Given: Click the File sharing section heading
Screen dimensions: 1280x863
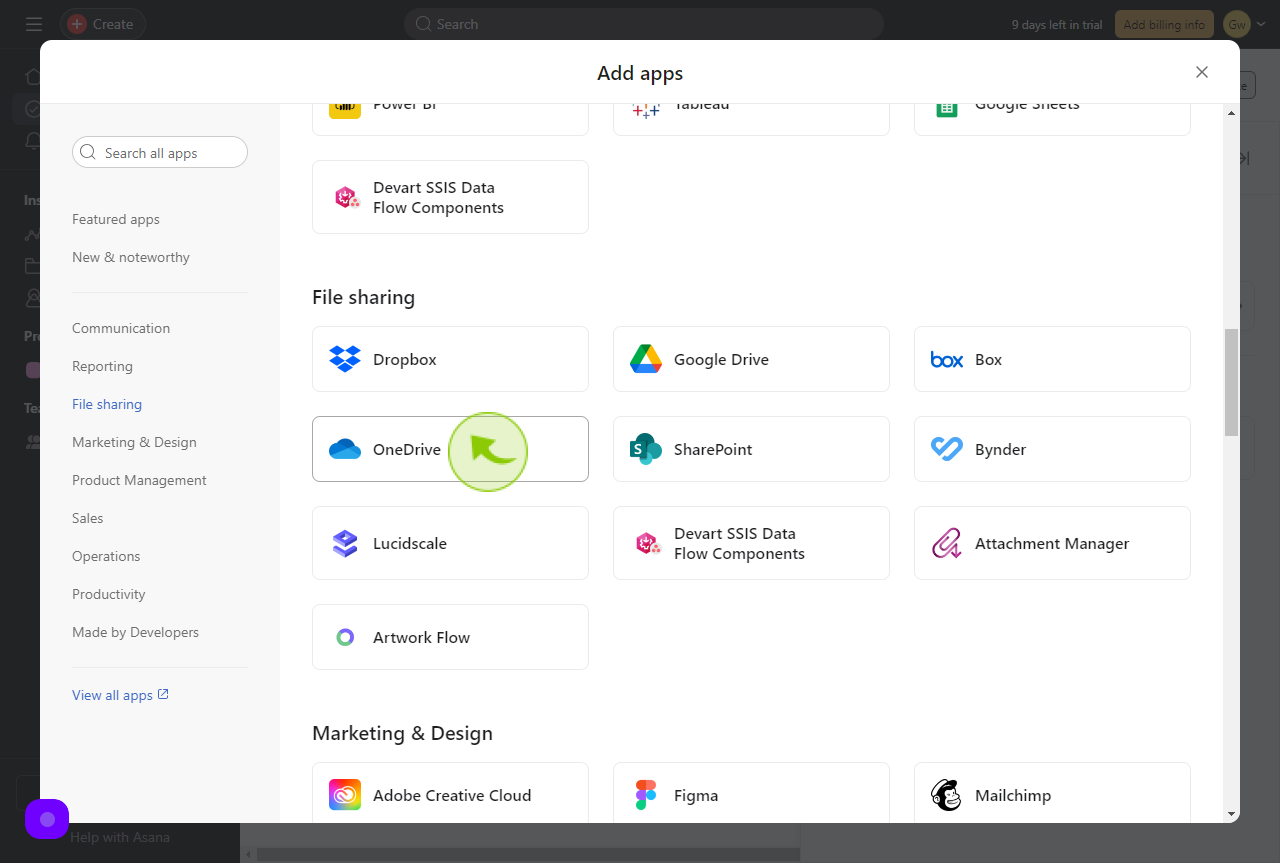Looking at the screenshot, I should pos(363,297).
